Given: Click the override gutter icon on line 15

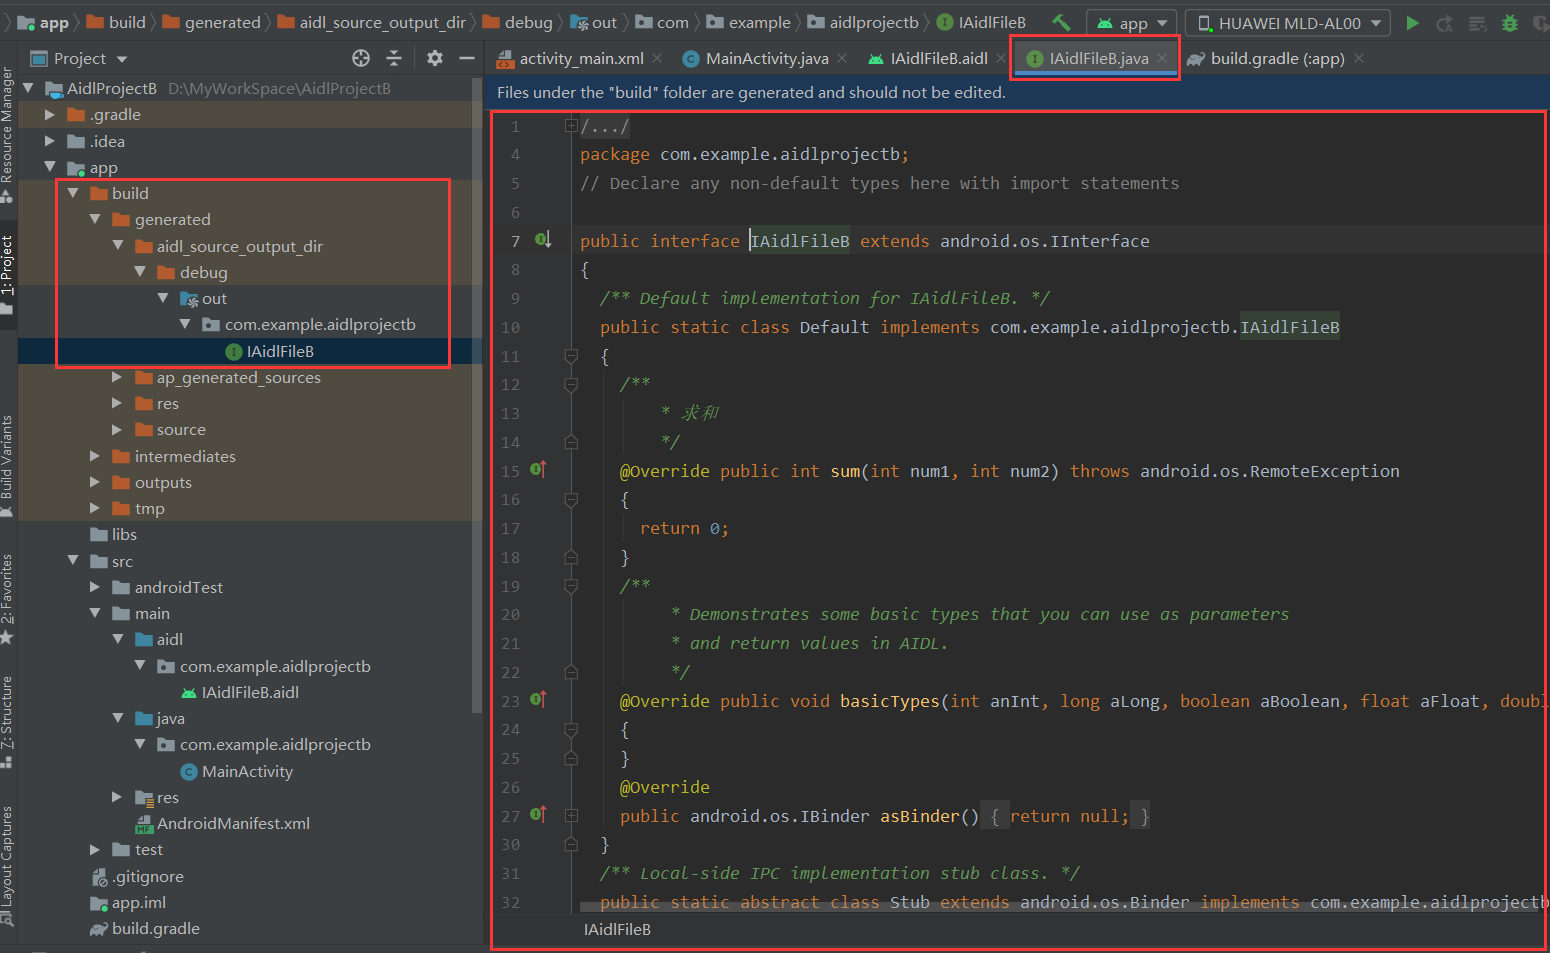Looking at the screenshot, I should 538,469.
